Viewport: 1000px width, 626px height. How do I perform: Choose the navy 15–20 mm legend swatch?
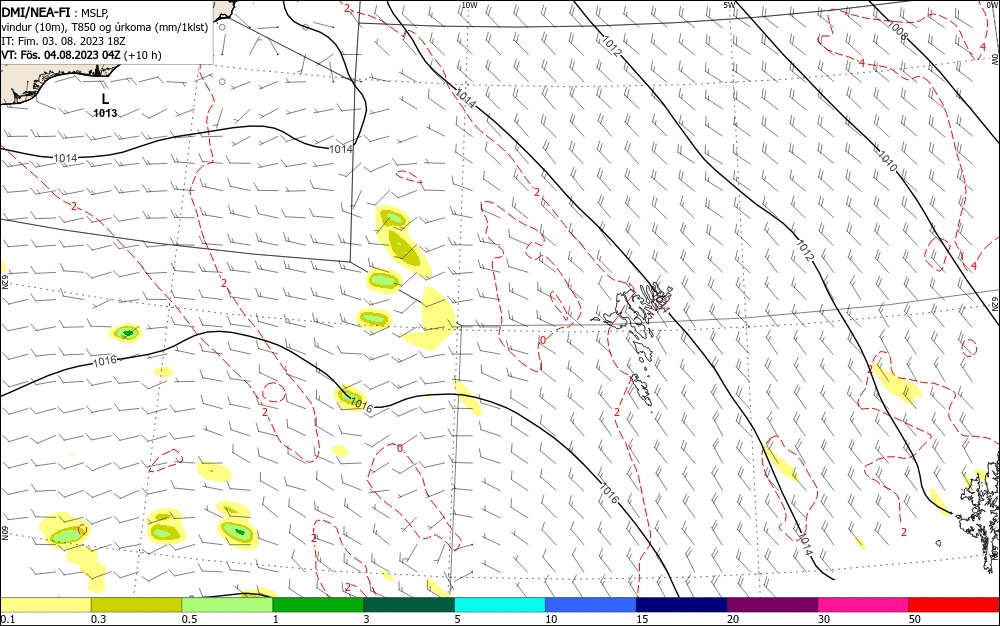pyautogui.click(x=682, y=605)
